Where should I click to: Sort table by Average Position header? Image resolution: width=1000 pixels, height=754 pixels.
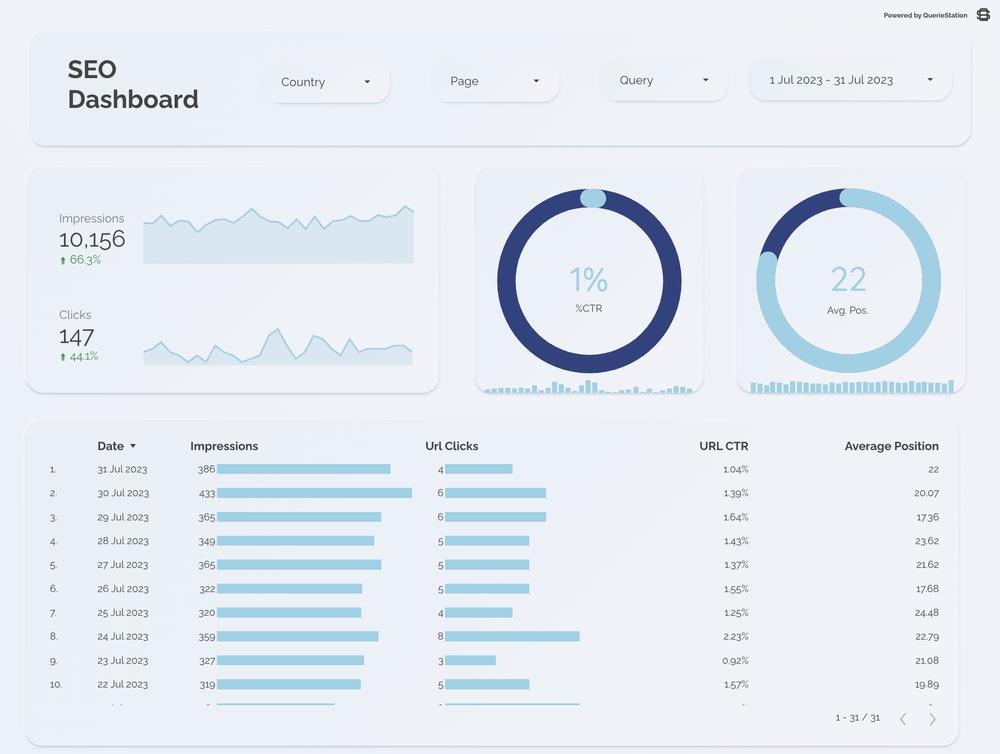pos(892,446)
